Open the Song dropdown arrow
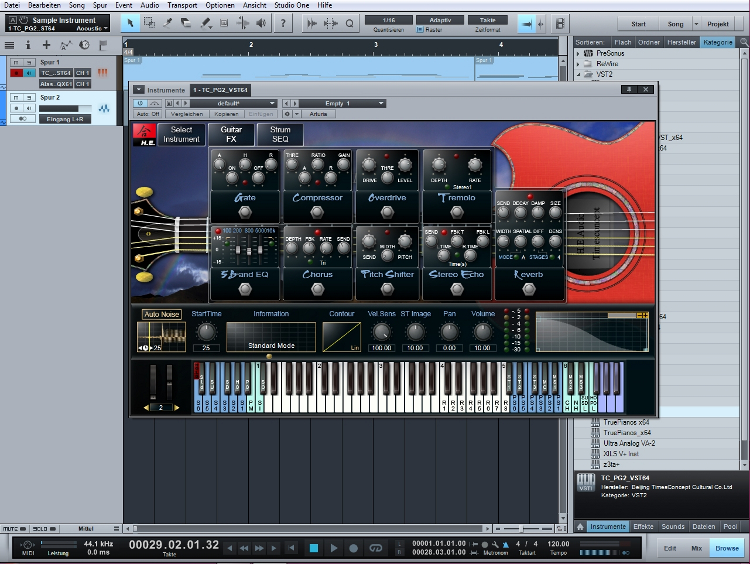This screenshot has width=750, height=564. [696, 23]
